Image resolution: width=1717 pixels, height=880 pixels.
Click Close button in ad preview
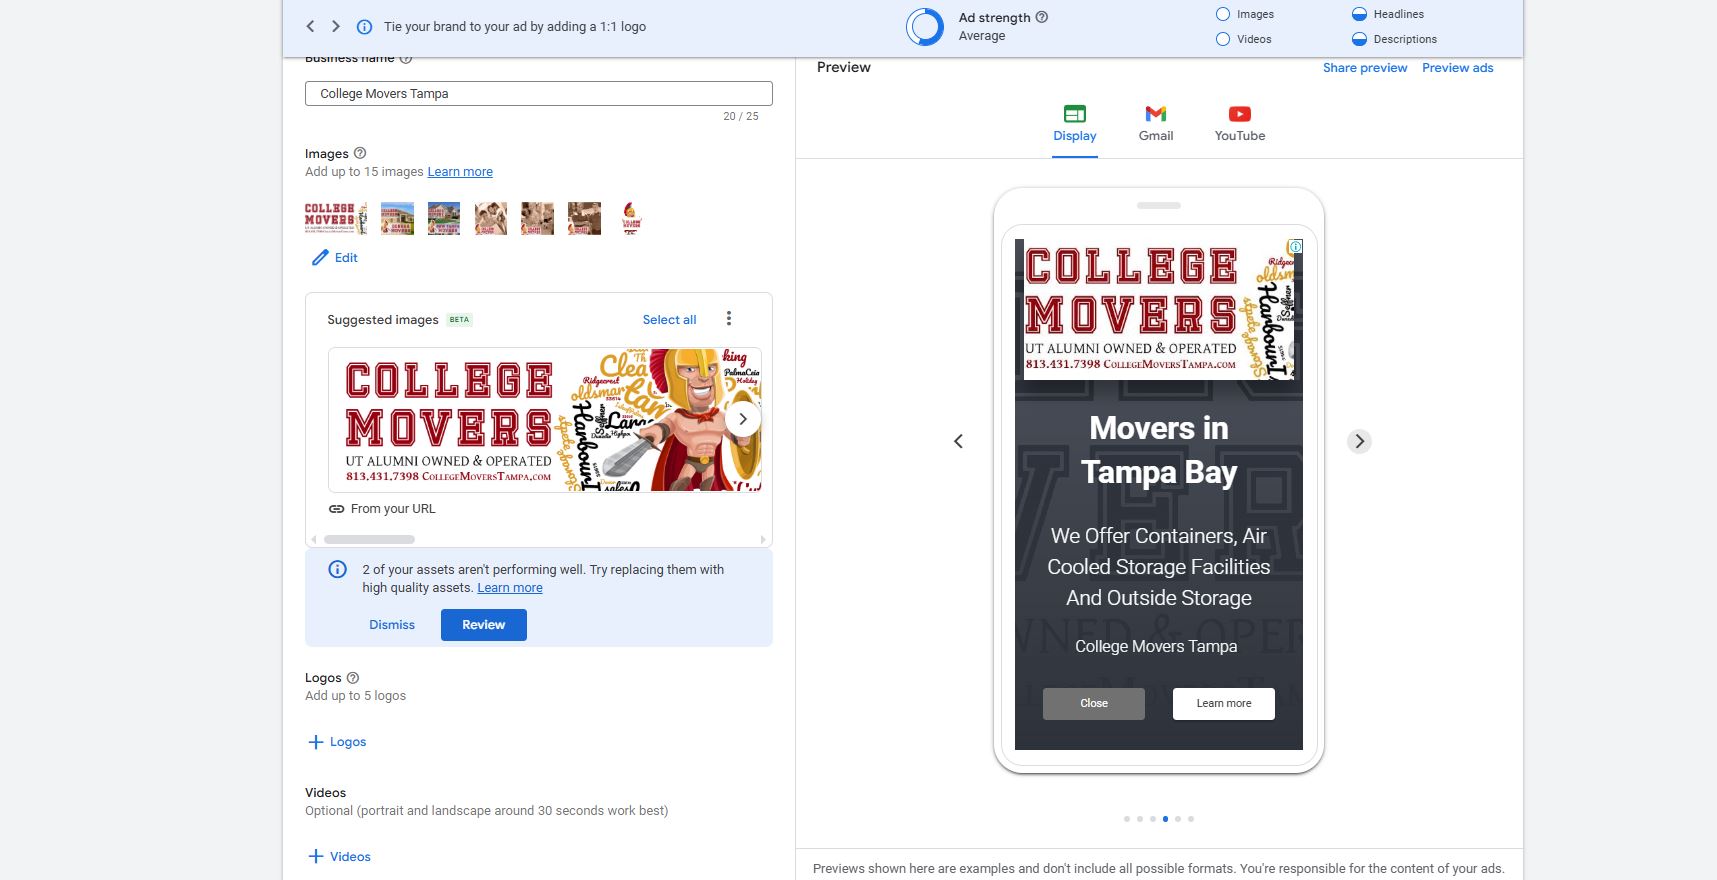pyautogui.click(x=1094, y=704)
